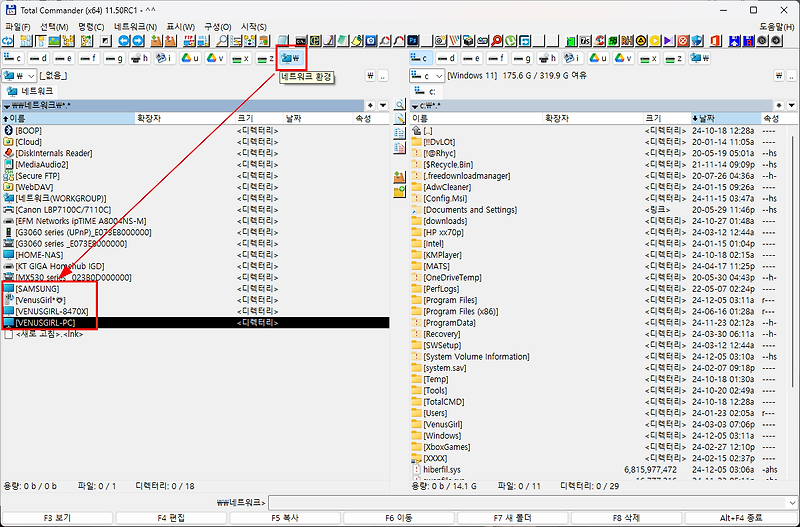Sort left panel by 이름 column
The height and width of the screenshot is (527, 800).
point(68,118)
